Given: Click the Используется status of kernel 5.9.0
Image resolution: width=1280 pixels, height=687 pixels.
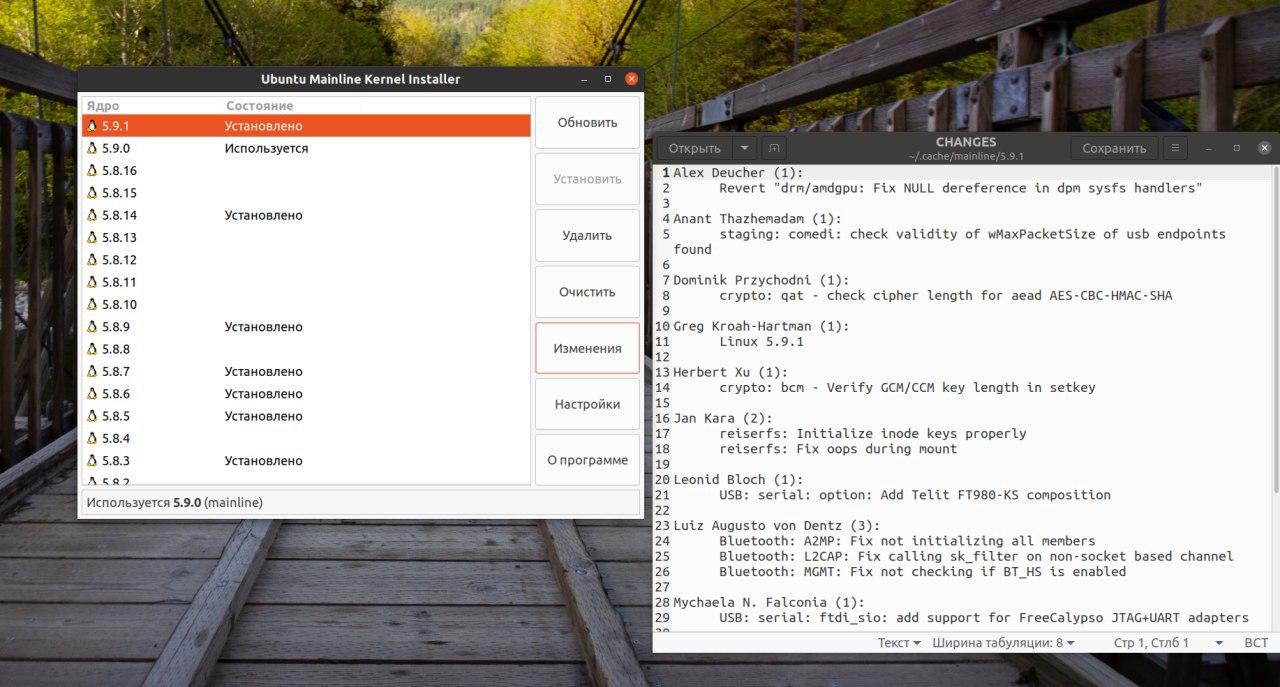Looking at the screenshot, I should pyautogui.click(x=266, y=148).
